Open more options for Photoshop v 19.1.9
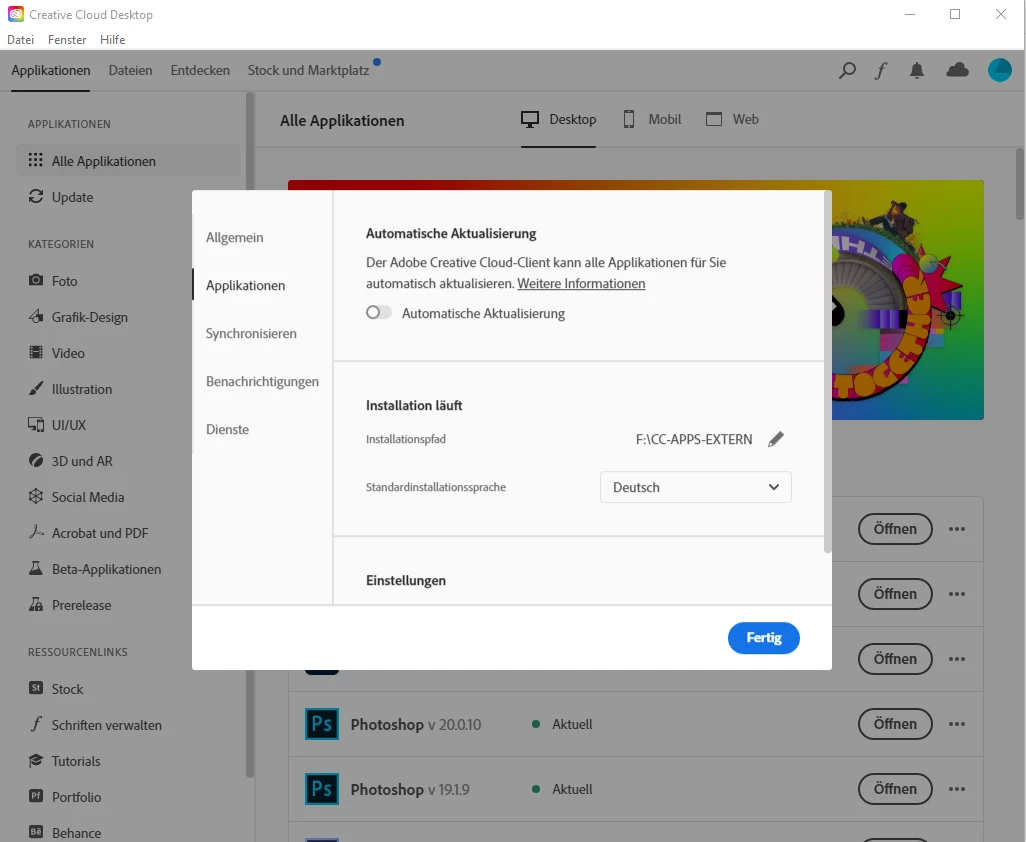 [957, 789]
